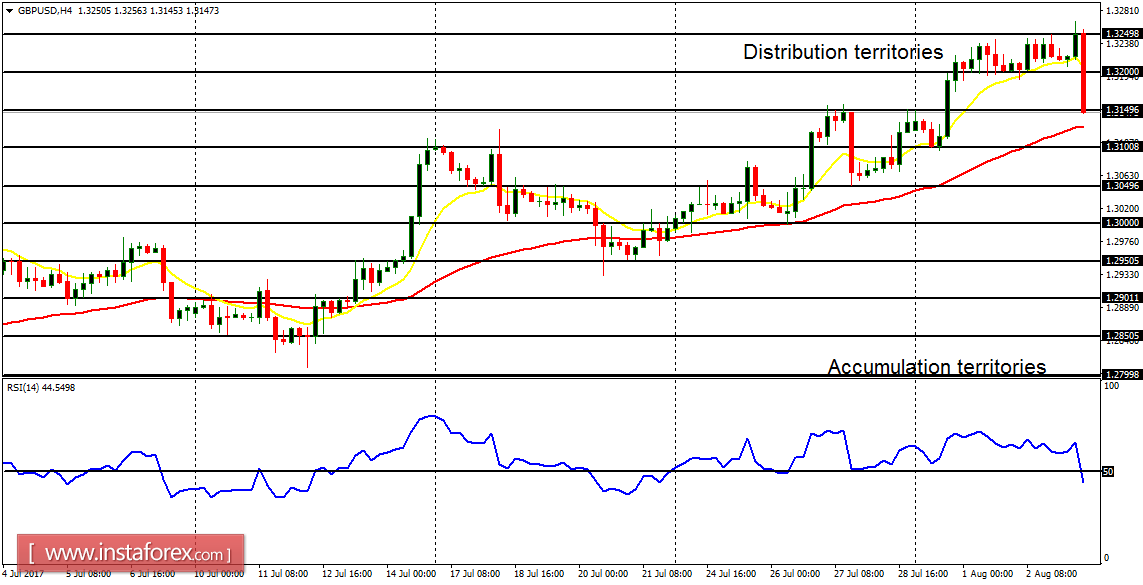Screen dimensions: 1143x585
Task: Open the chart menu triangle beside GBPUSD,H4
Action: click(8, 10)
